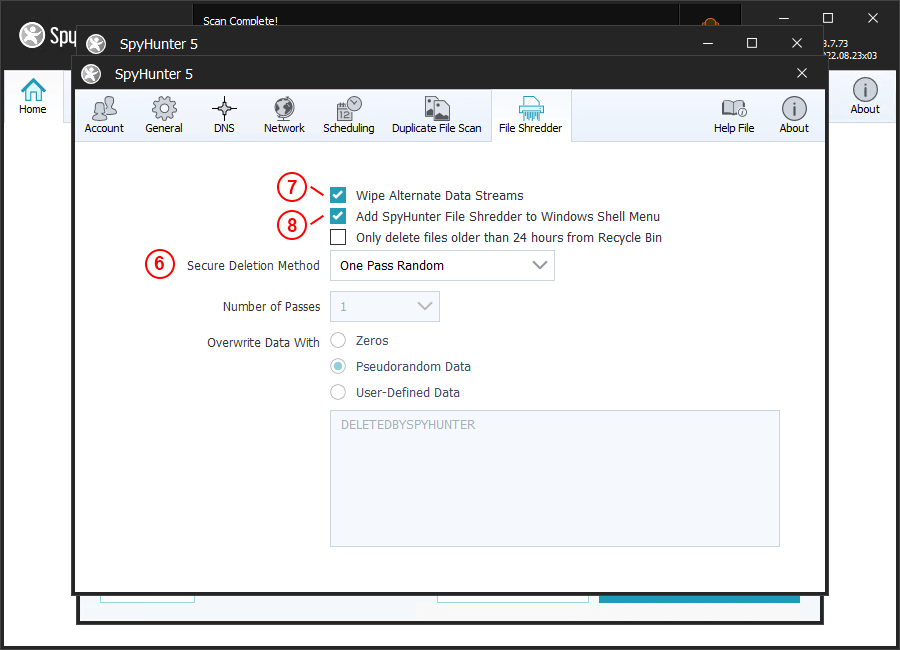Click the About info icon in settings
Viewport: 900px width, 650px height.
(794, 109)
